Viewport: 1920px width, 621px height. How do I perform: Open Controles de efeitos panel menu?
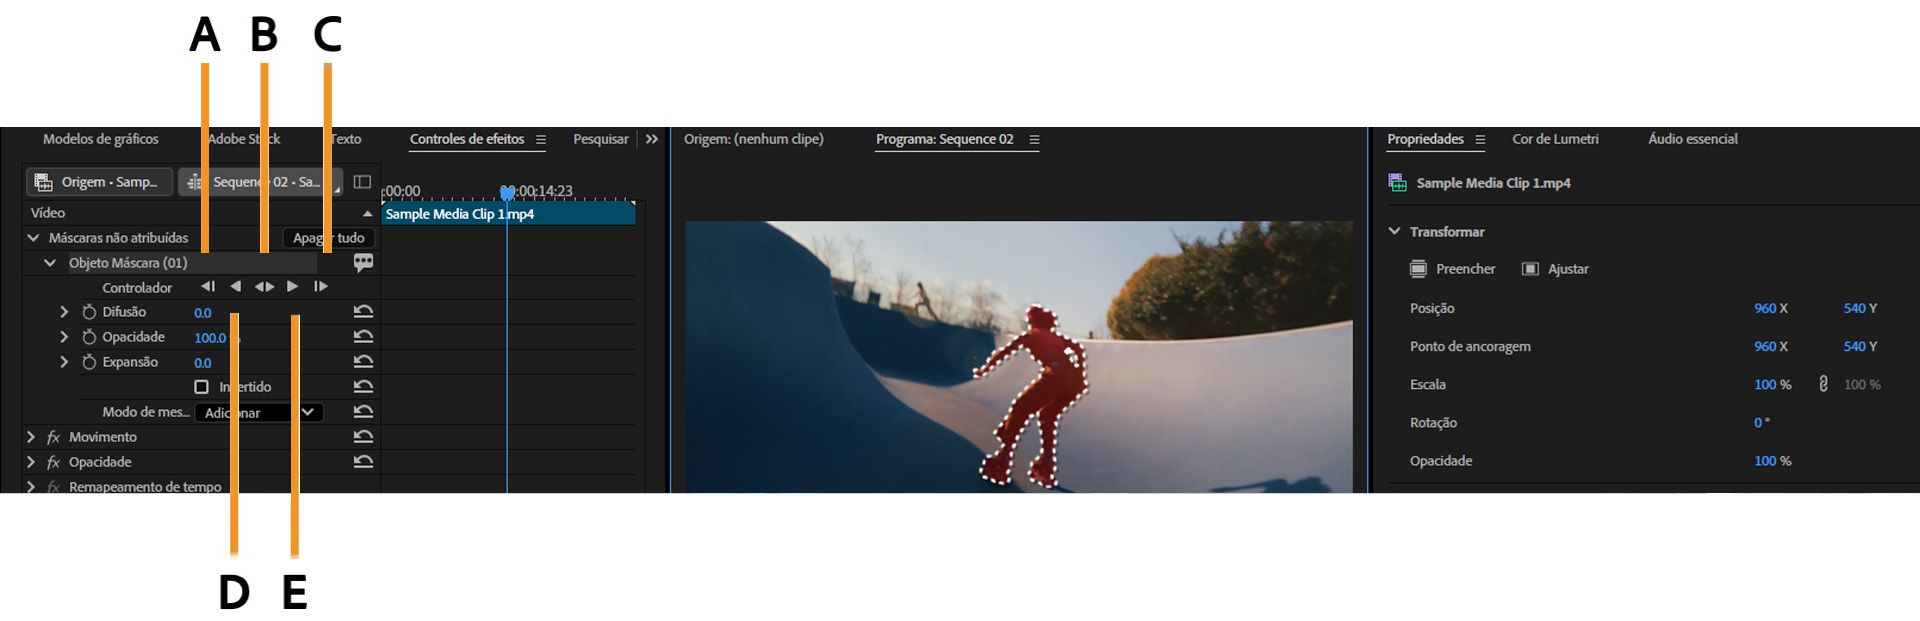point(541,140)
